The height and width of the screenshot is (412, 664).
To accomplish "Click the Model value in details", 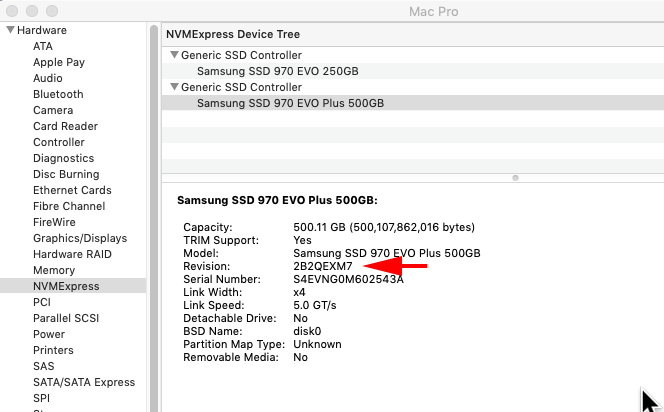I will point(387,253).
